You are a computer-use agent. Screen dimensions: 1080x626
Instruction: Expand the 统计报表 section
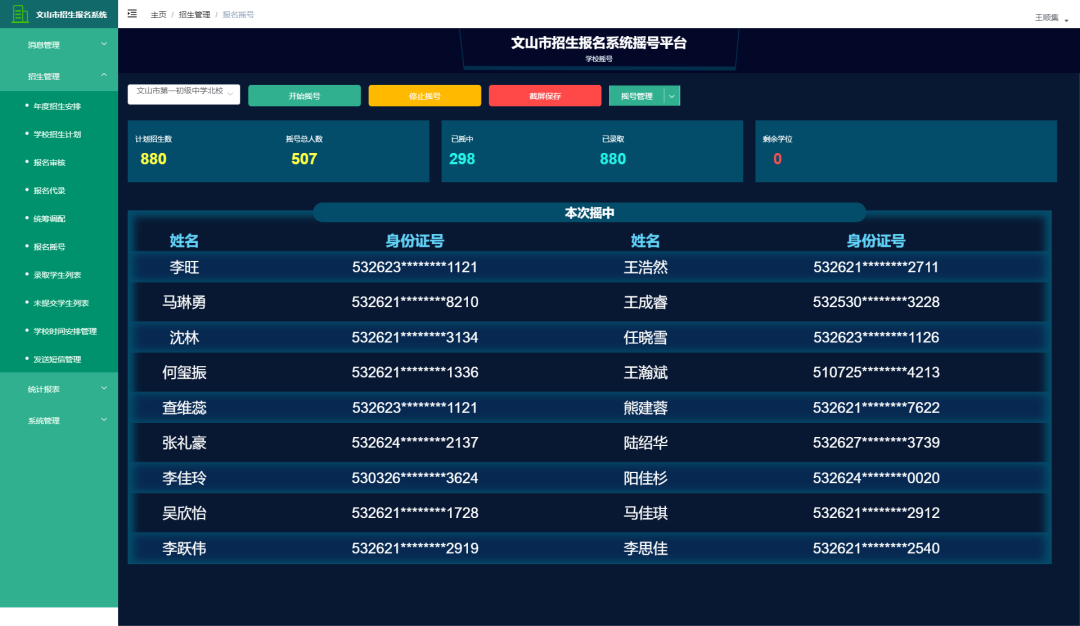tap(58, 391)
